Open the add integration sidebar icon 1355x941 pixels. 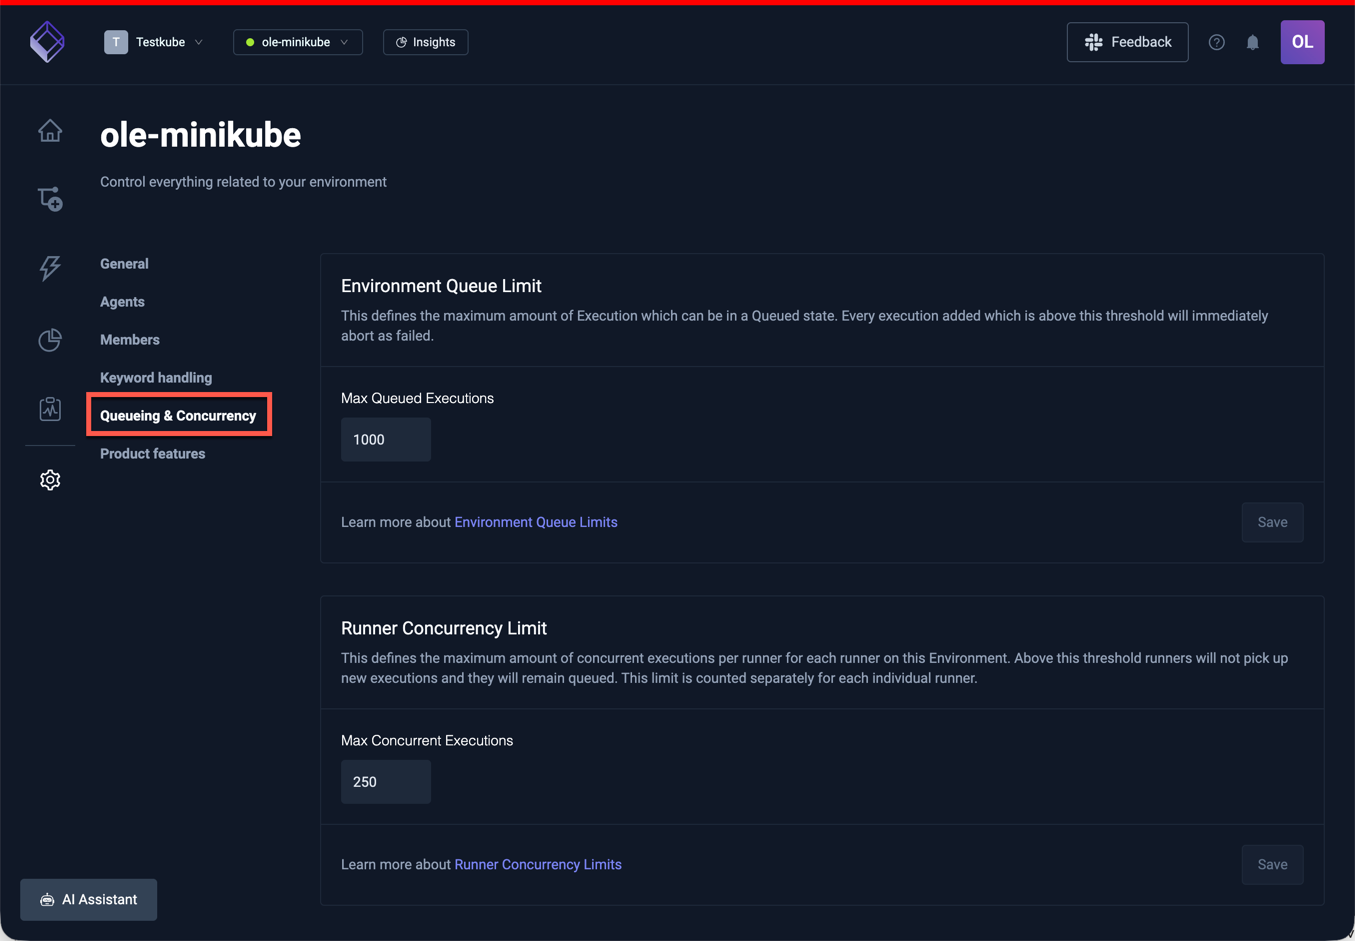click(50, 199)
